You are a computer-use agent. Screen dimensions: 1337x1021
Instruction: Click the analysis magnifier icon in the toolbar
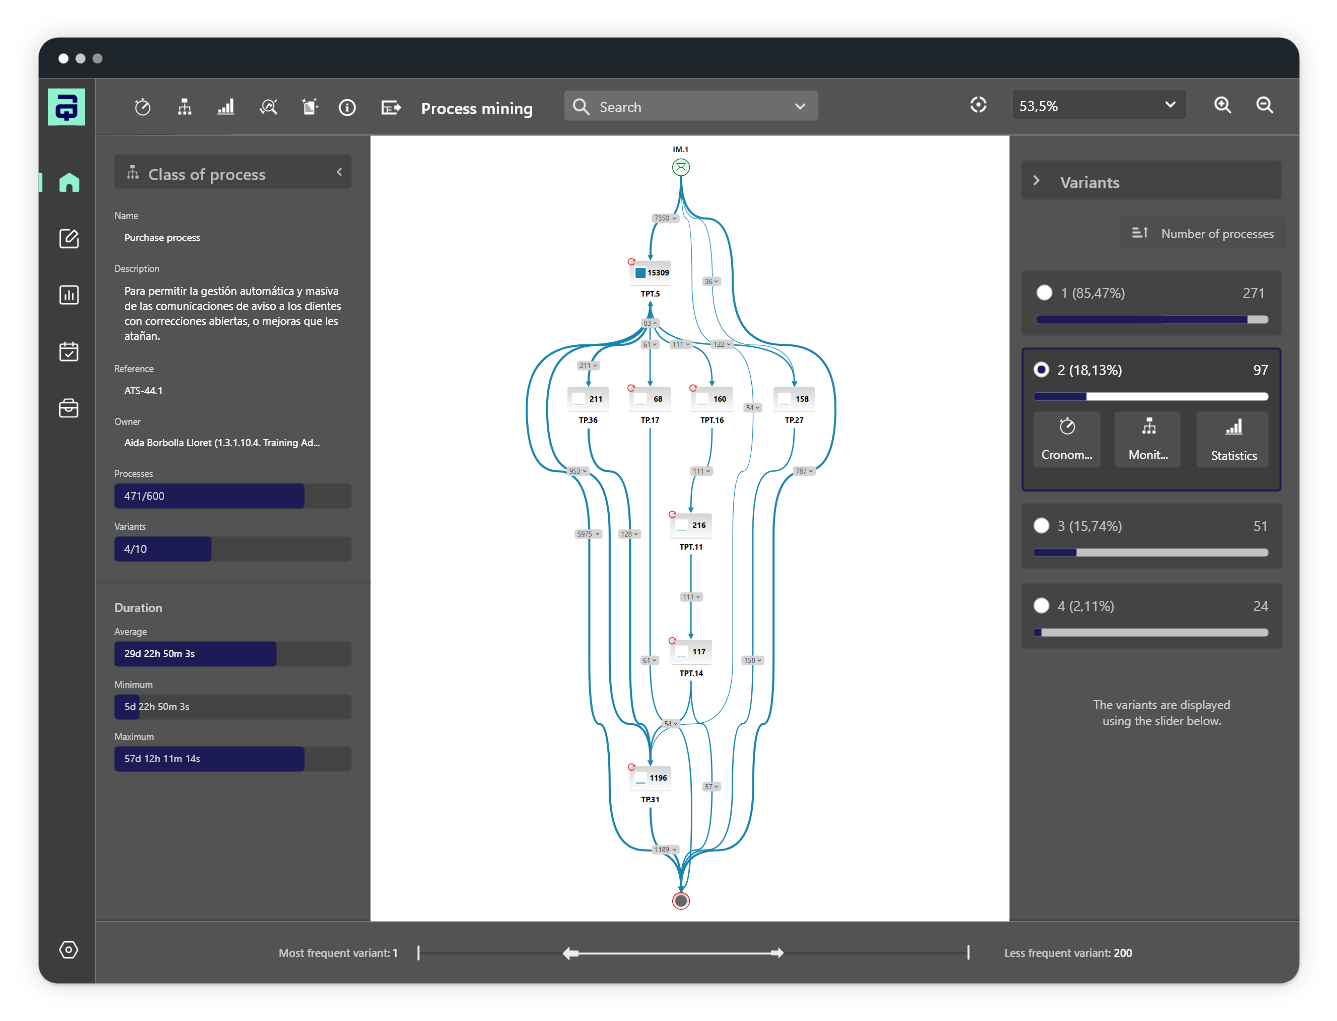coord(267,106)
